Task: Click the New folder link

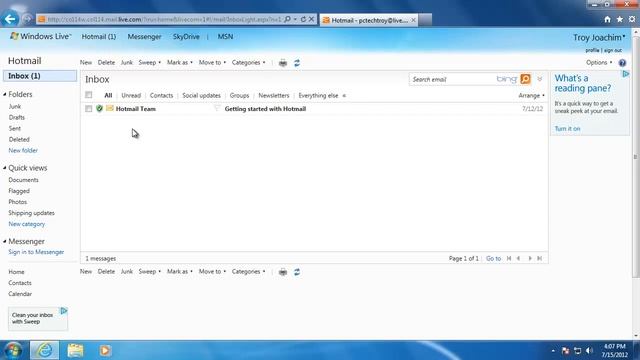Action: point(23,150)
